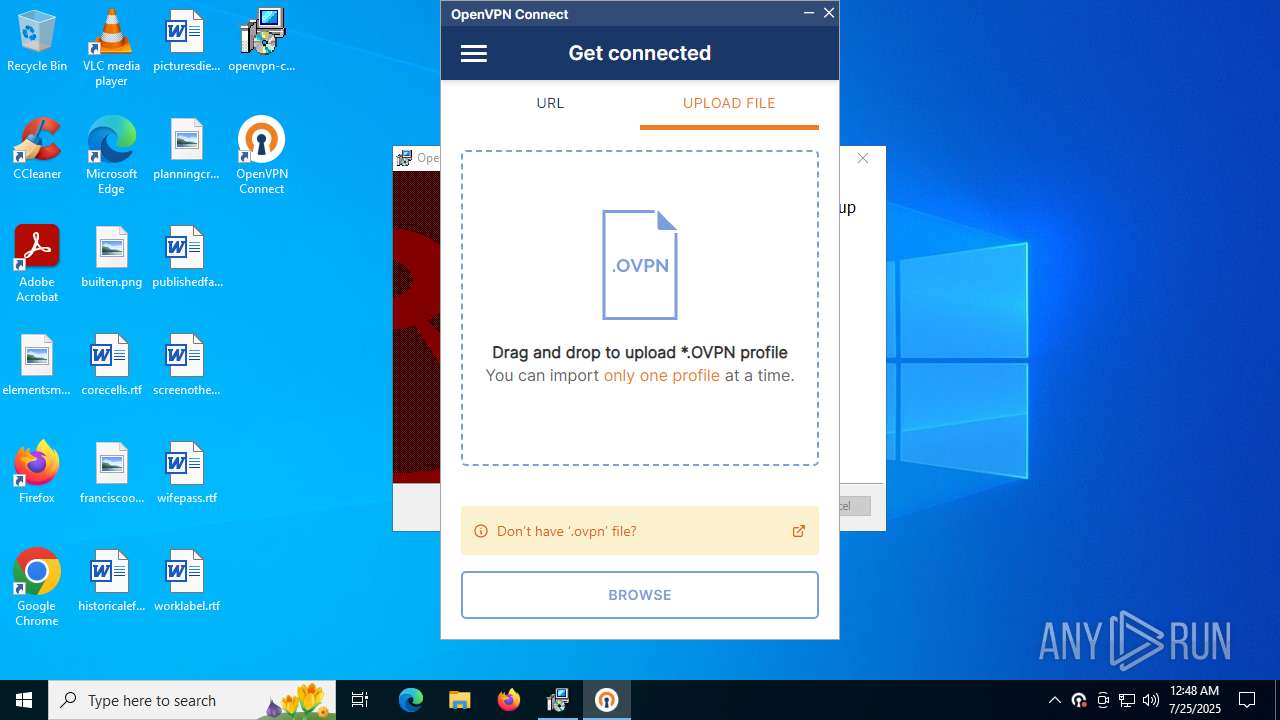Screen dimensions: 1280x720
Task: Open Task View on the taskbar
Action: click(x=360, y=700)
